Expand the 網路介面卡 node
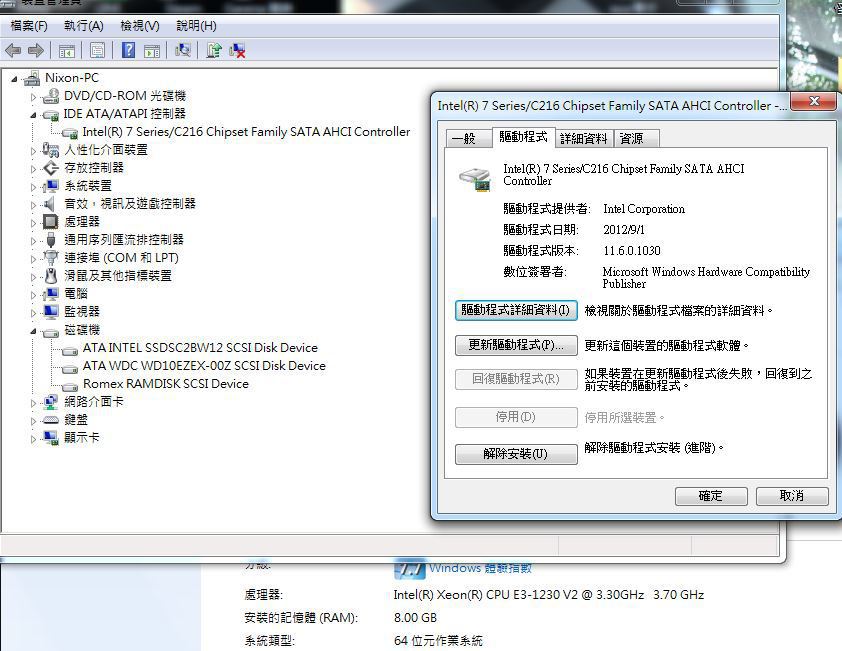 coord(33,403)
